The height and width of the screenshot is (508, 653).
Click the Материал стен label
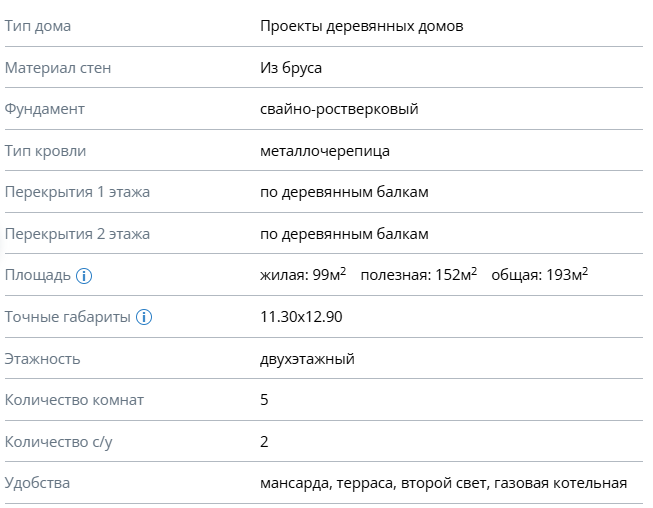[x=58, y=68]
